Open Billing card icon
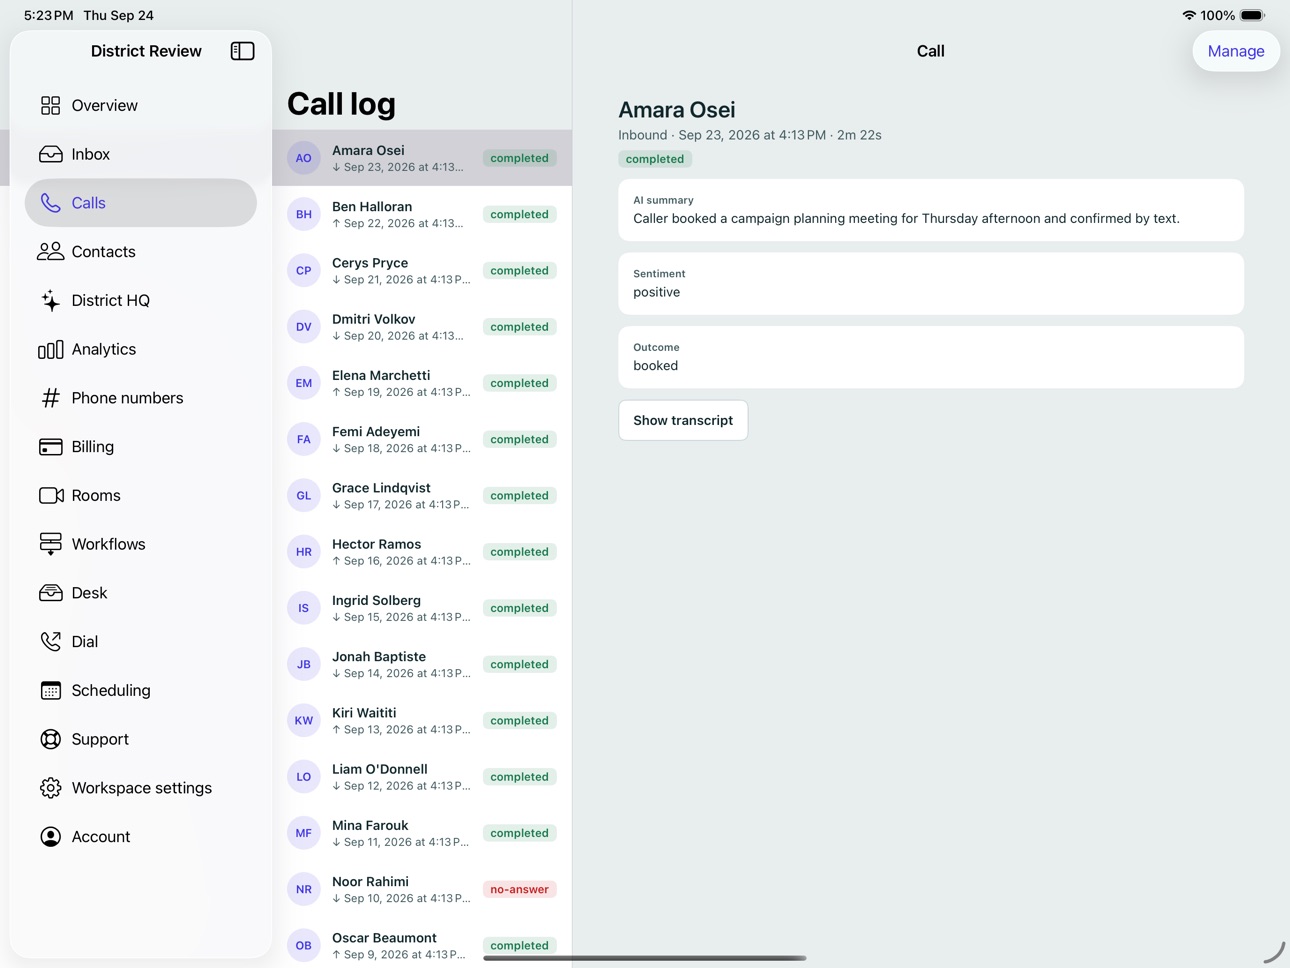Image resolution: width=1290 pixels, height=968 pixels. point(50,447)
